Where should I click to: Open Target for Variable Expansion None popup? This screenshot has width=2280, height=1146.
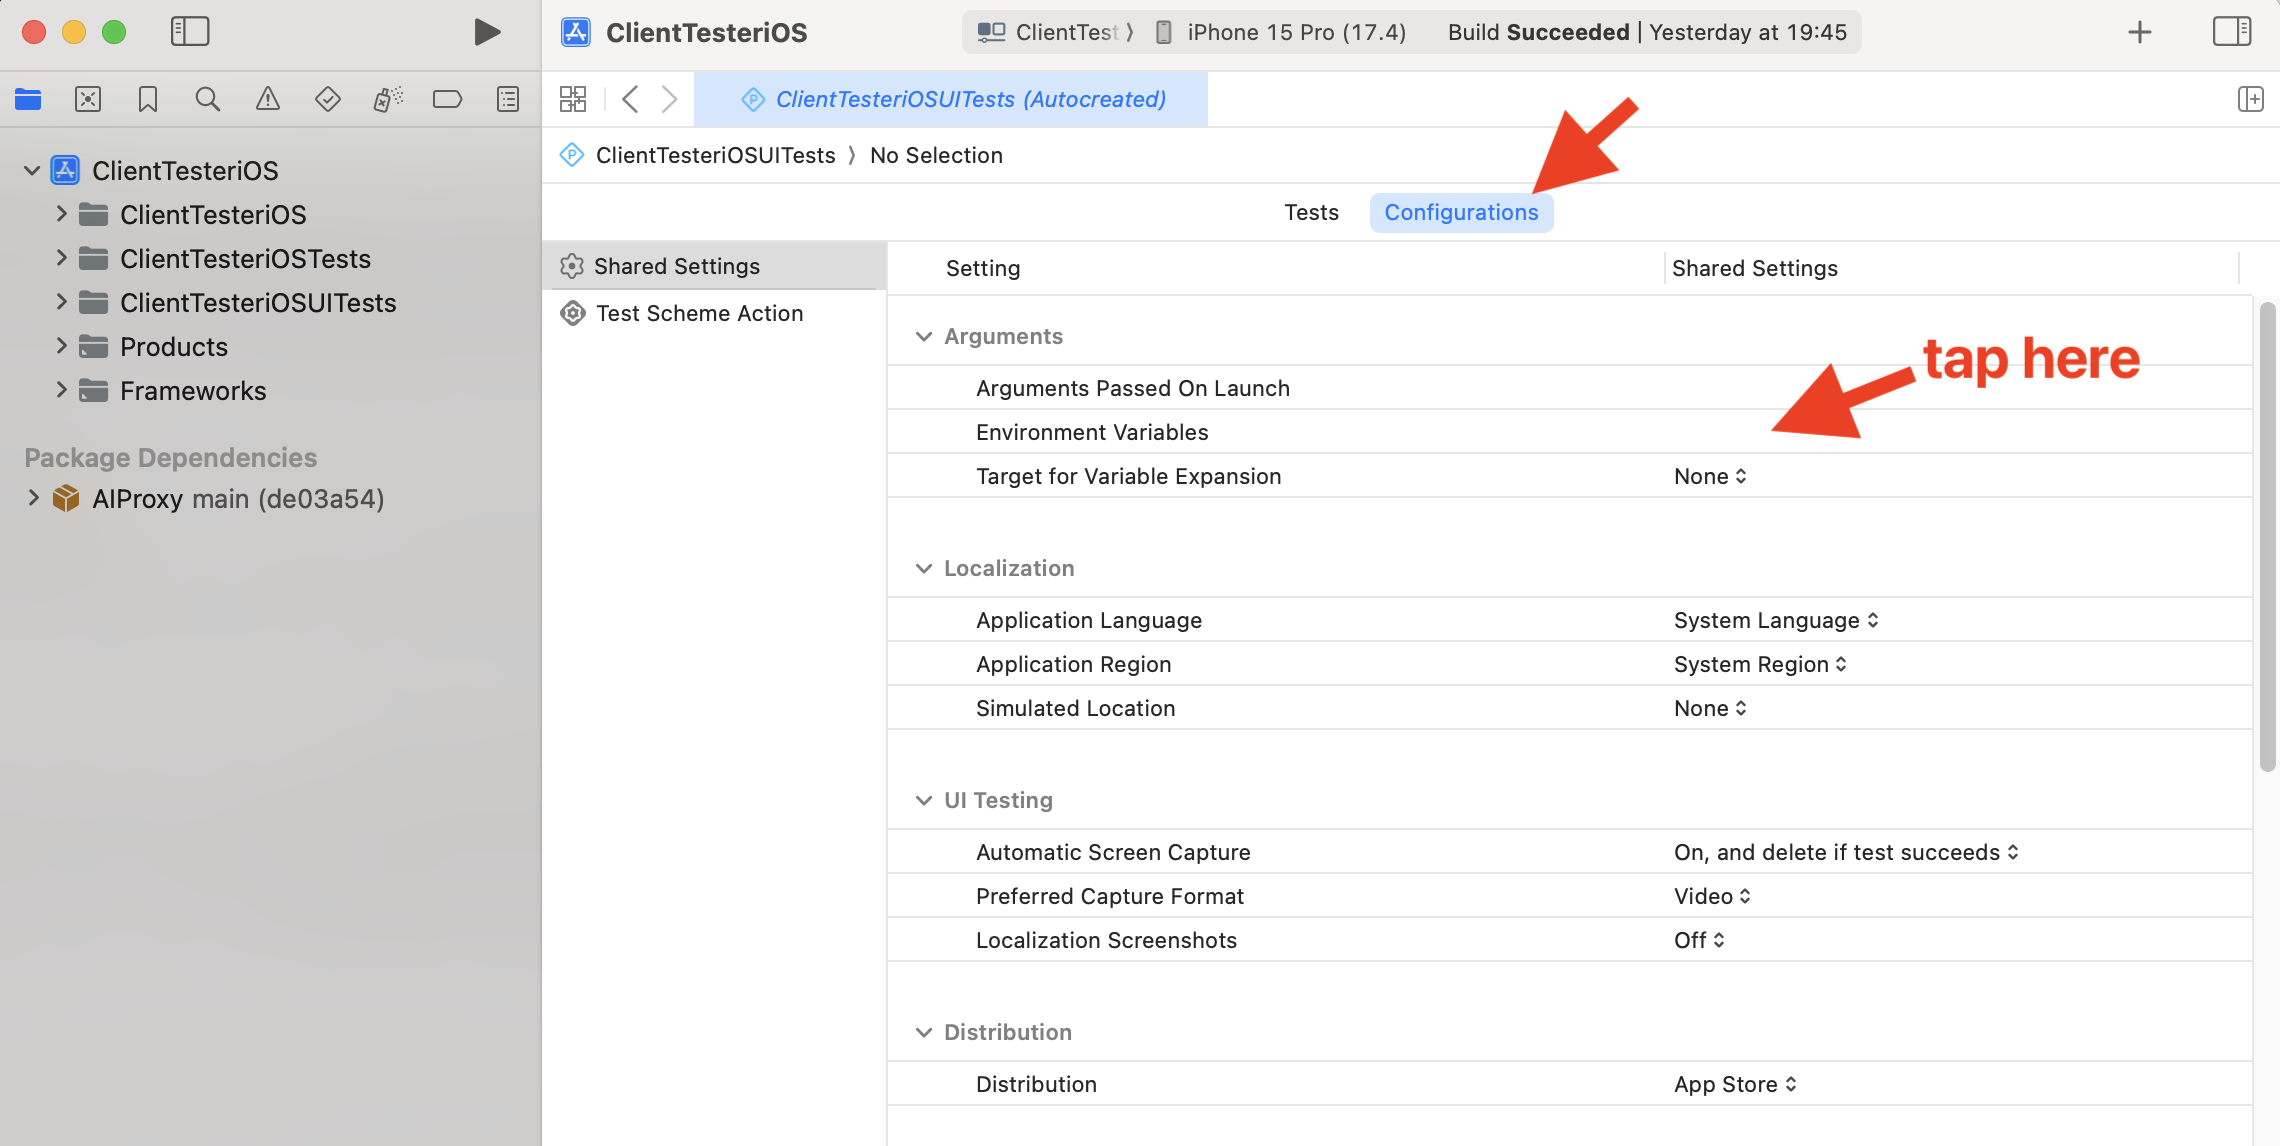[1710, 476]
